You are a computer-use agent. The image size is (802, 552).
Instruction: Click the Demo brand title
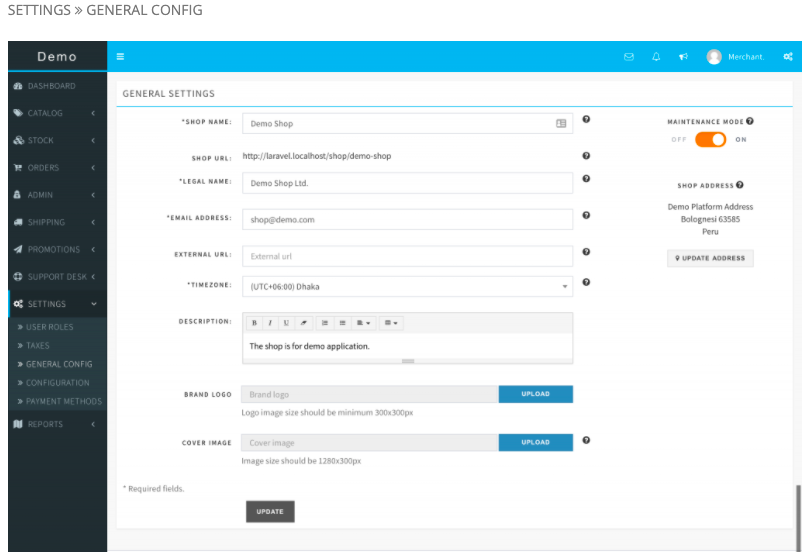coord(57,56)
